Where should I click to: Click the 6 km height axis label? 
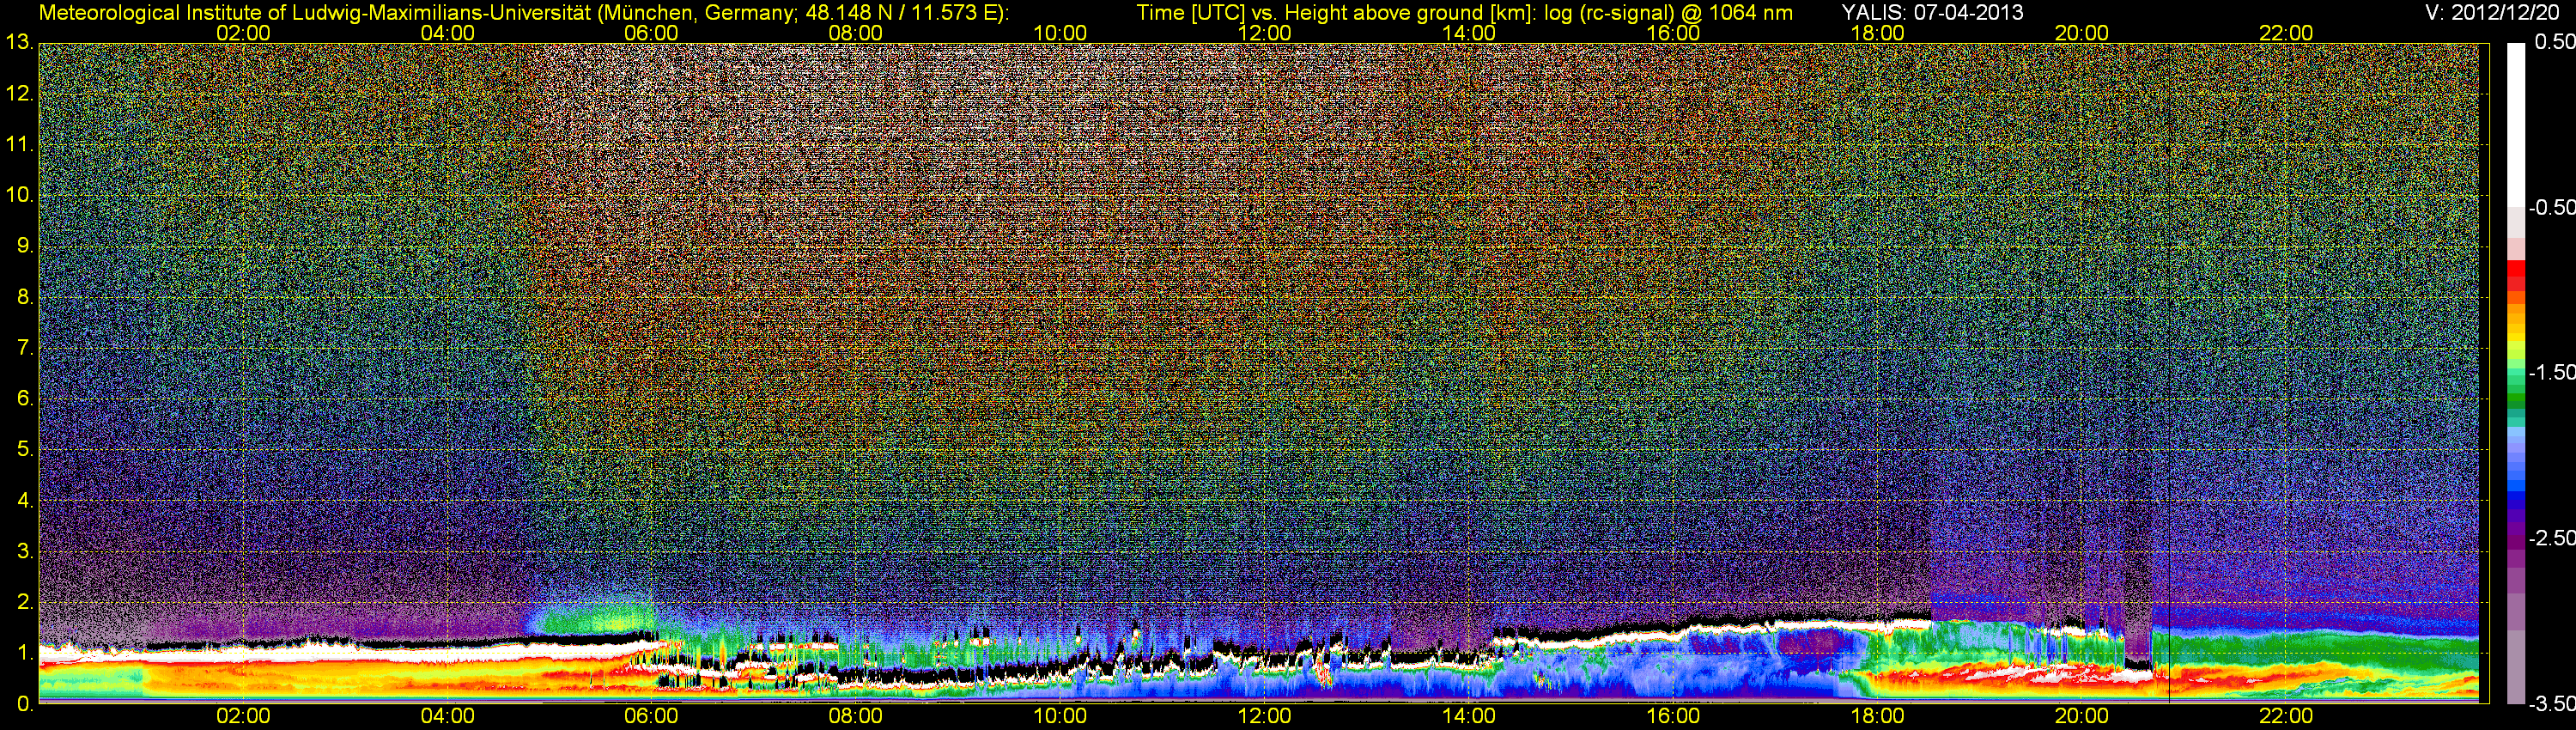coord(24,399)
